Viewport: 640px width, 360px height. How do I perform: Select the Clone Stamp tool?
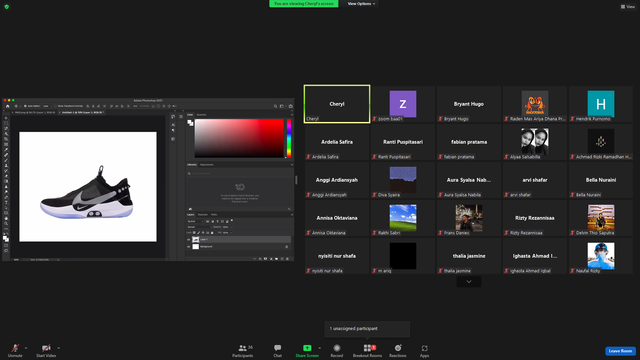click(6, 166)
